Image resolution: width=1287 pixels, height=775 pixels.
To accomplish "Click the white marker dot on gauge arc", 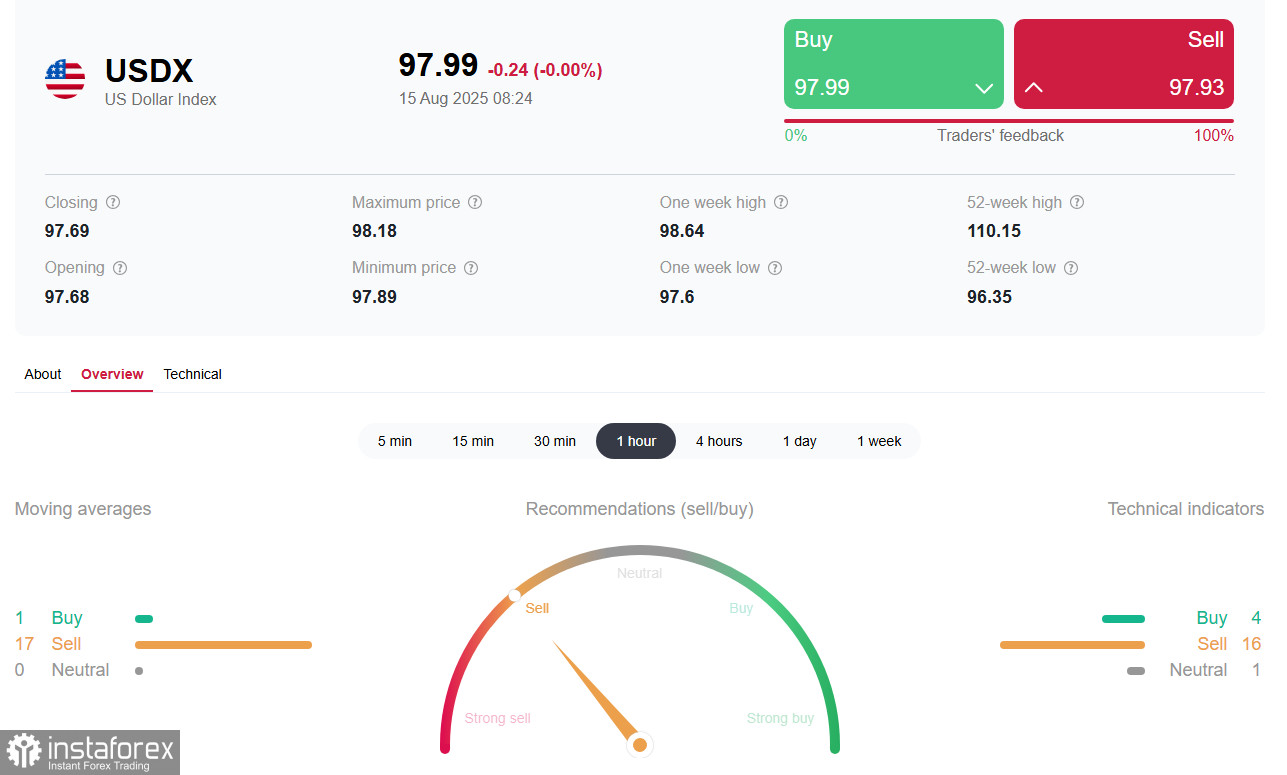I will point(514,596).
